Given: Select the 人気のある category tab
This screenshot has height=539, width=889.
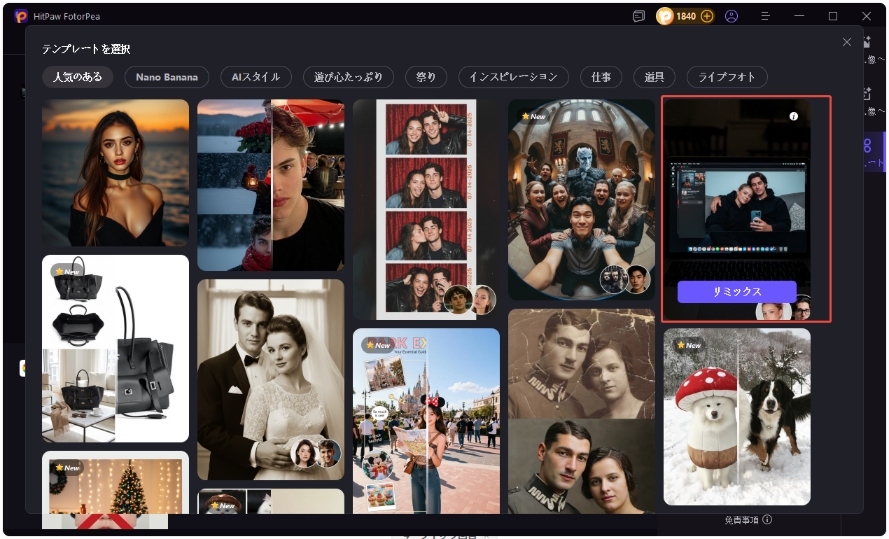Looking at the screenshot, I should point(78,77).
